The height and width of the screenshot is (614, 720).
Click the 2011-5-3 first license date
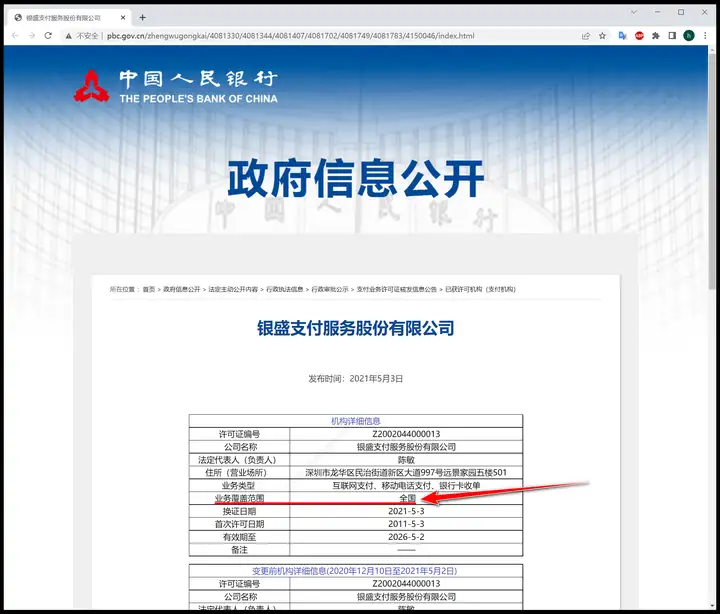point(406,524)
